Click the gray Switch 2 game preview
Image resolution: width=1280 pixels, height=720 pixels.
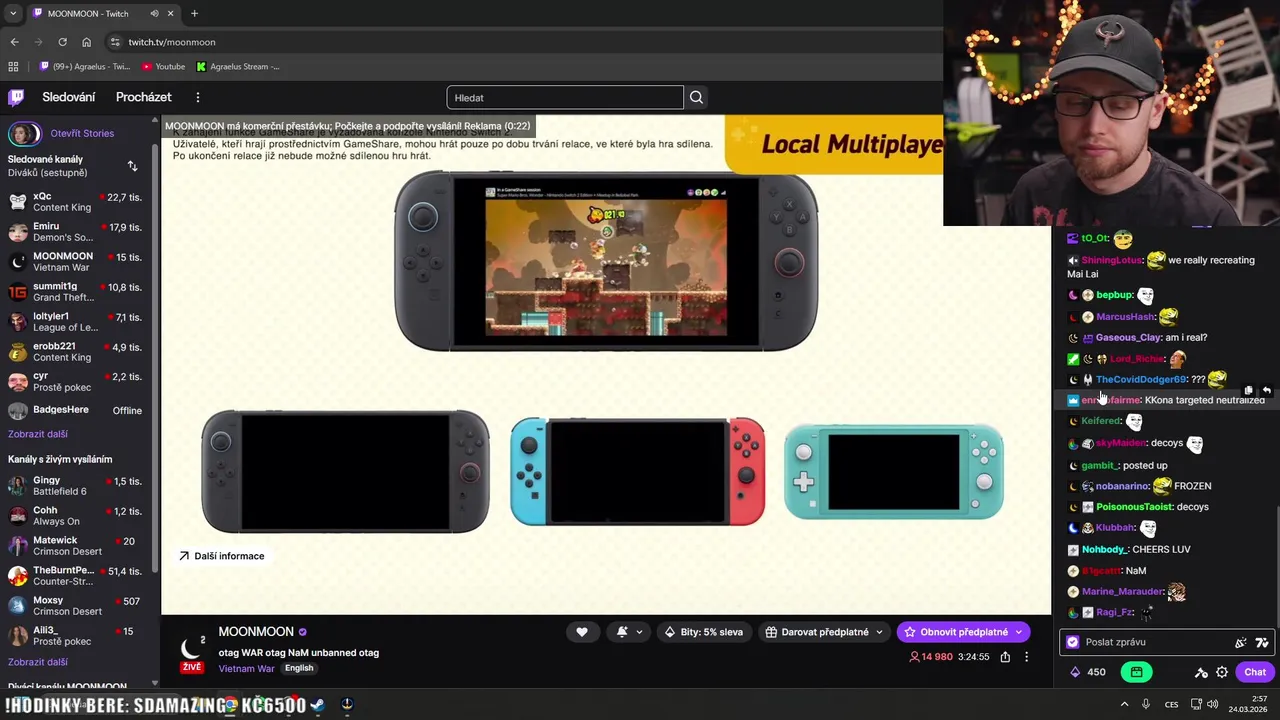click(x=606, y=262)
